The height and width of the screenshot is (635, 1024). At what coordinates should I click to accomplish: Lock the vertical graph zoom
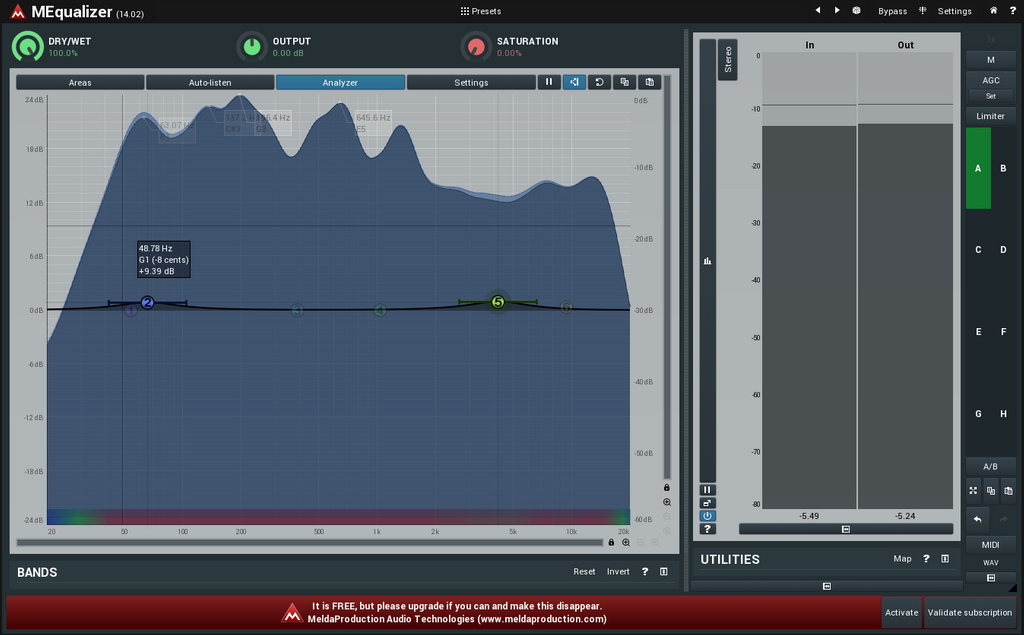click(667, 487)
